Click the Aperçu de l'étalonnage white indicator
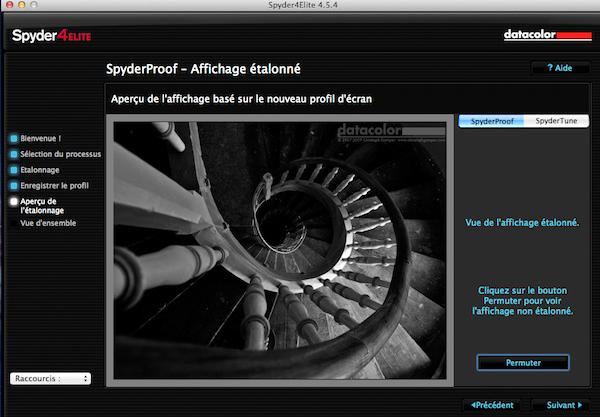This screenshot has height=417, width=600. click(14, 201)
